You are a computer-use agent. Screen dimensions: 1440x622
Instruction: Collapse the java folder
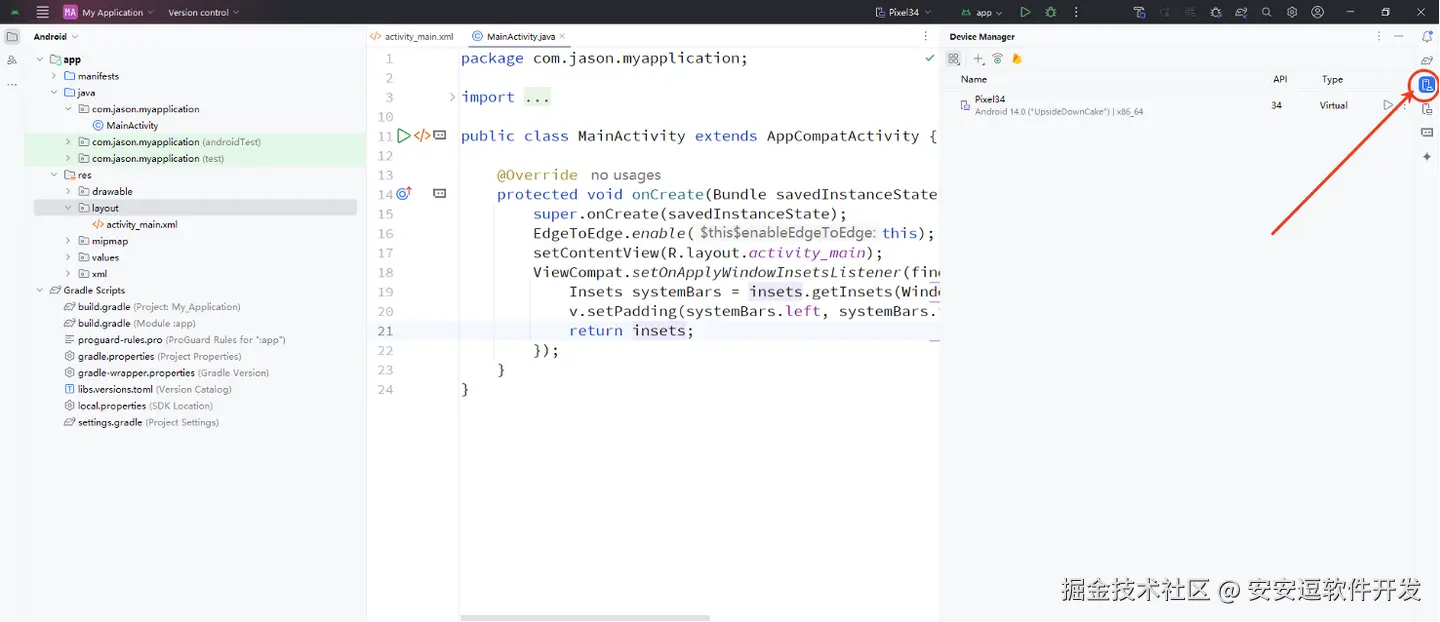[54, 93]
